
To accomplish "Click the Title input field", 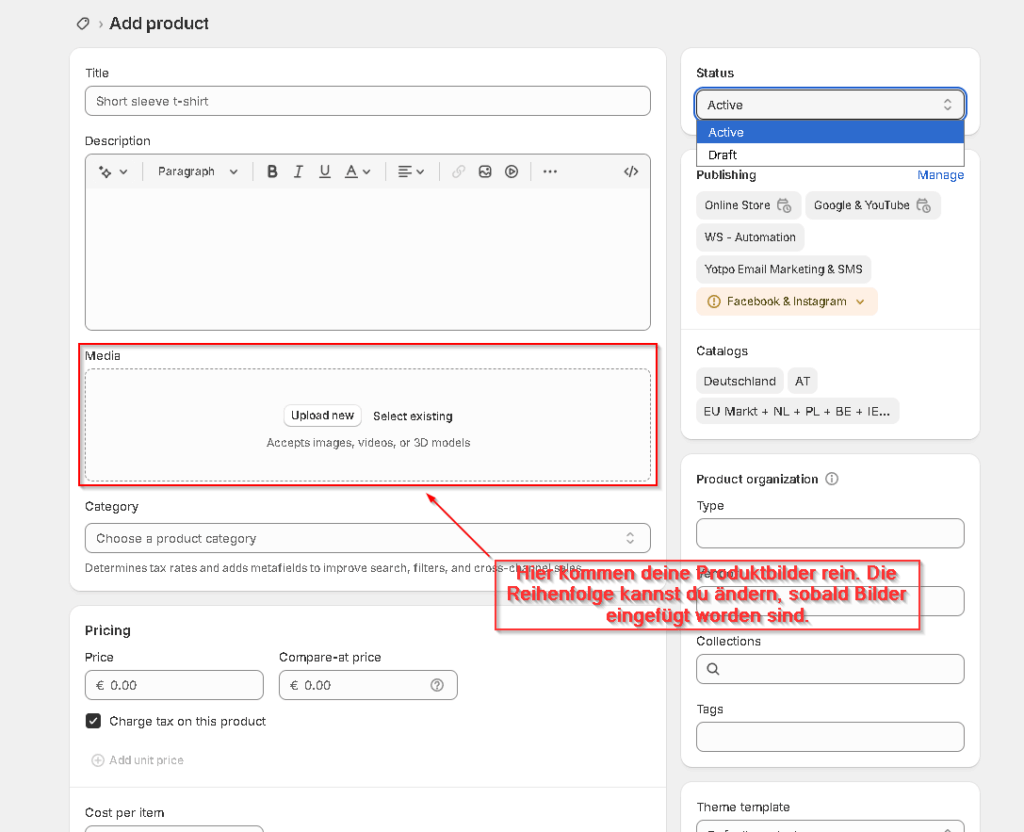I will tap(368, 101).
